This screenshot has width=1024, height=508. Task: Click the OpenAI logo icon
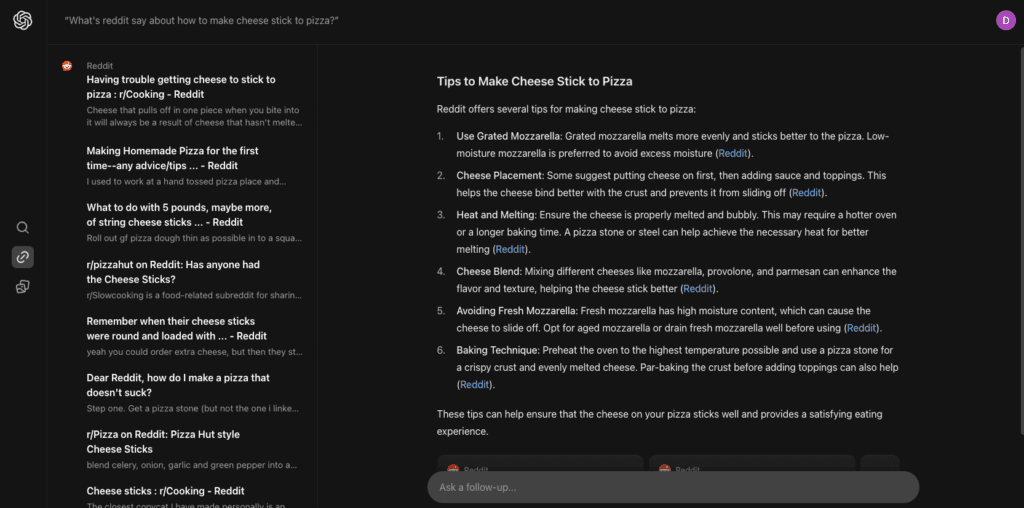23,20
